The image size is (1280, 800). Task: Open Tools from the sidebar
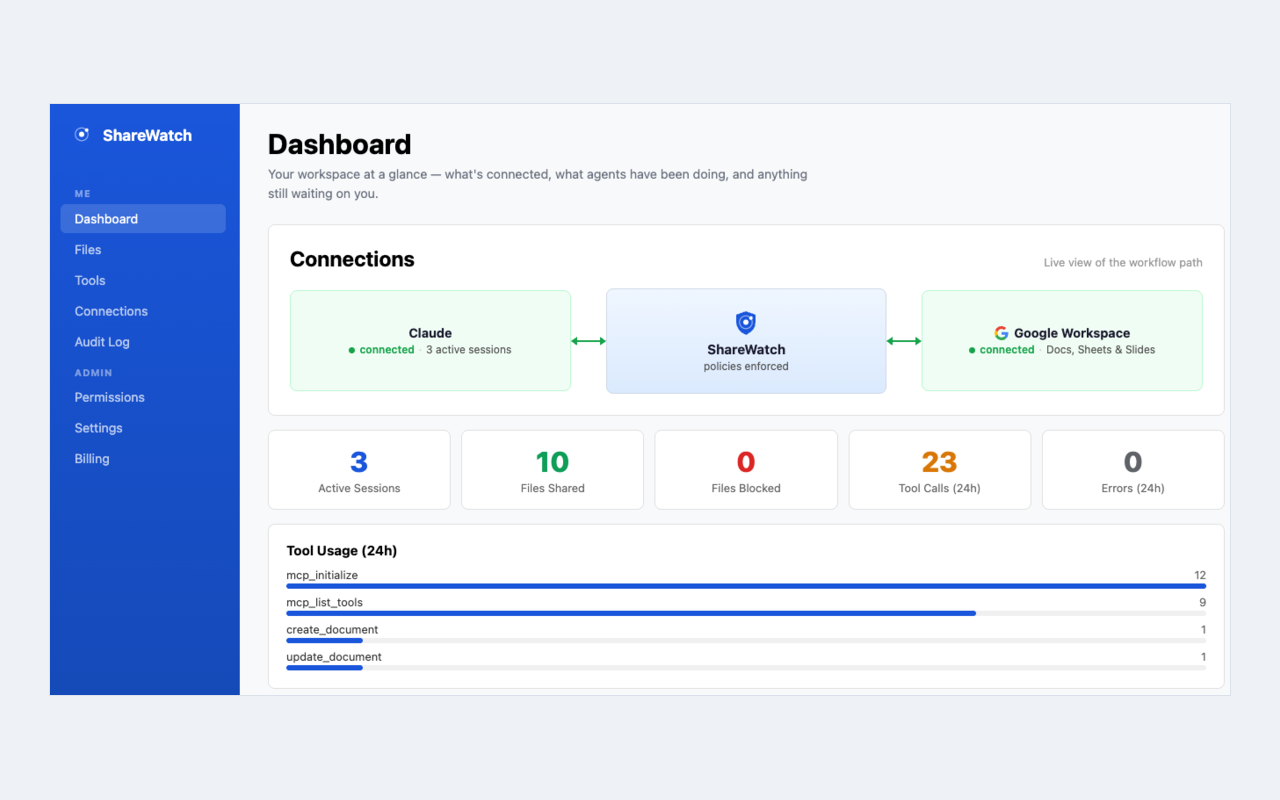tap(143, 281)
